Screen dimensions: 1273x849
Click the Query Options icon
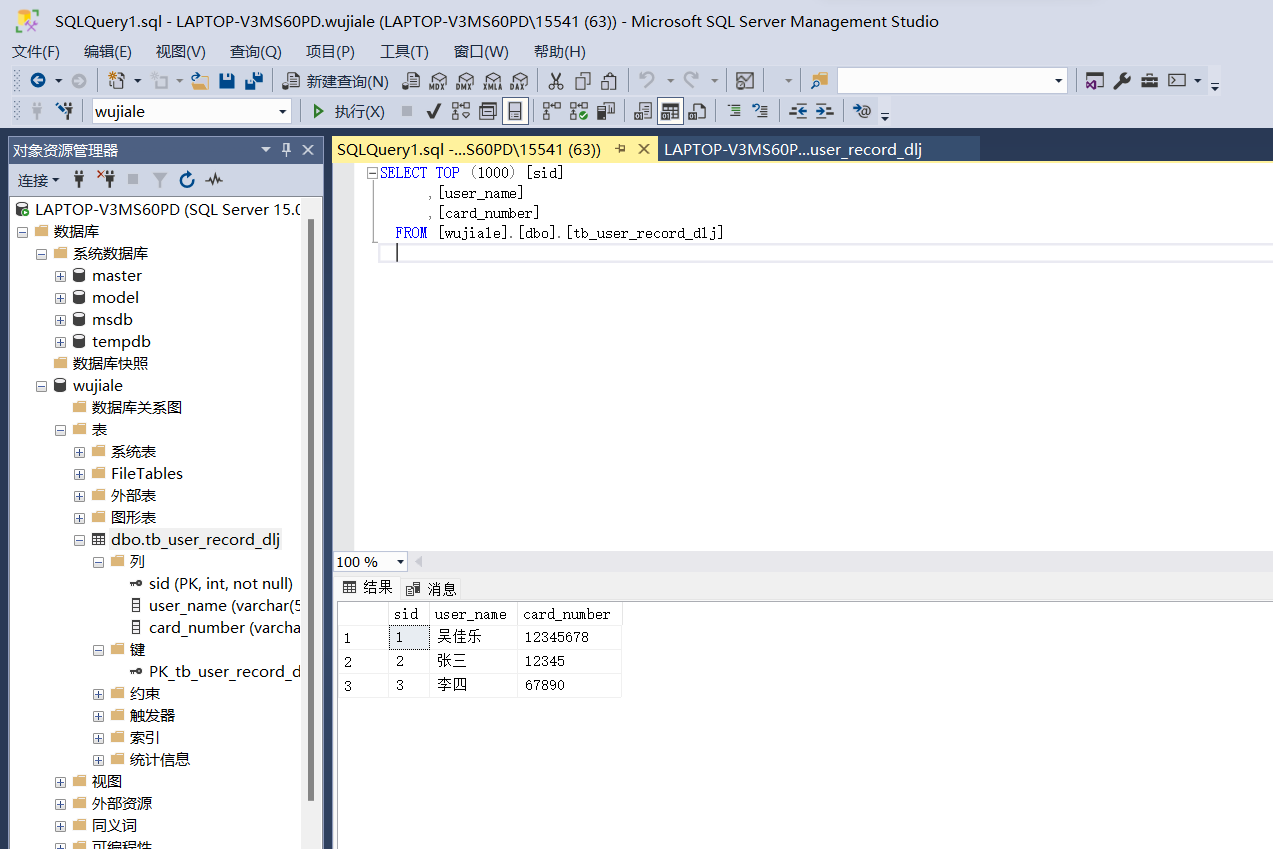488,111
